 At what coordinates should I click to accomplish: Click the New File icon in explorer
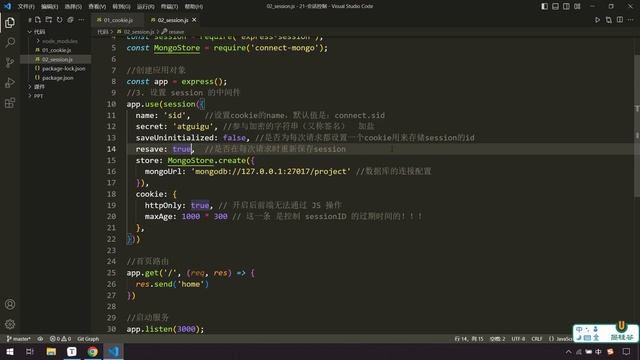[x=38, y=20]
